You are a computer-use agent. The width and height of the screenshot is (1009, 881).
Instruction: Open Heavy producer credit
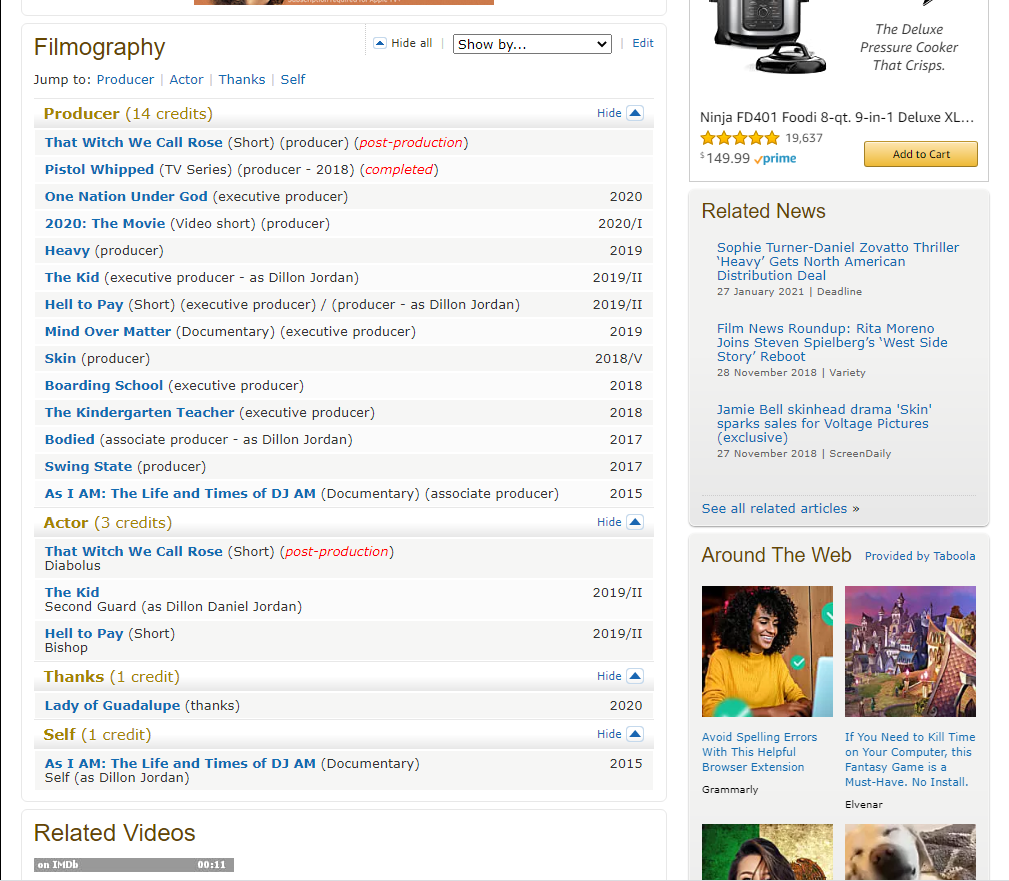coord(67,250)
